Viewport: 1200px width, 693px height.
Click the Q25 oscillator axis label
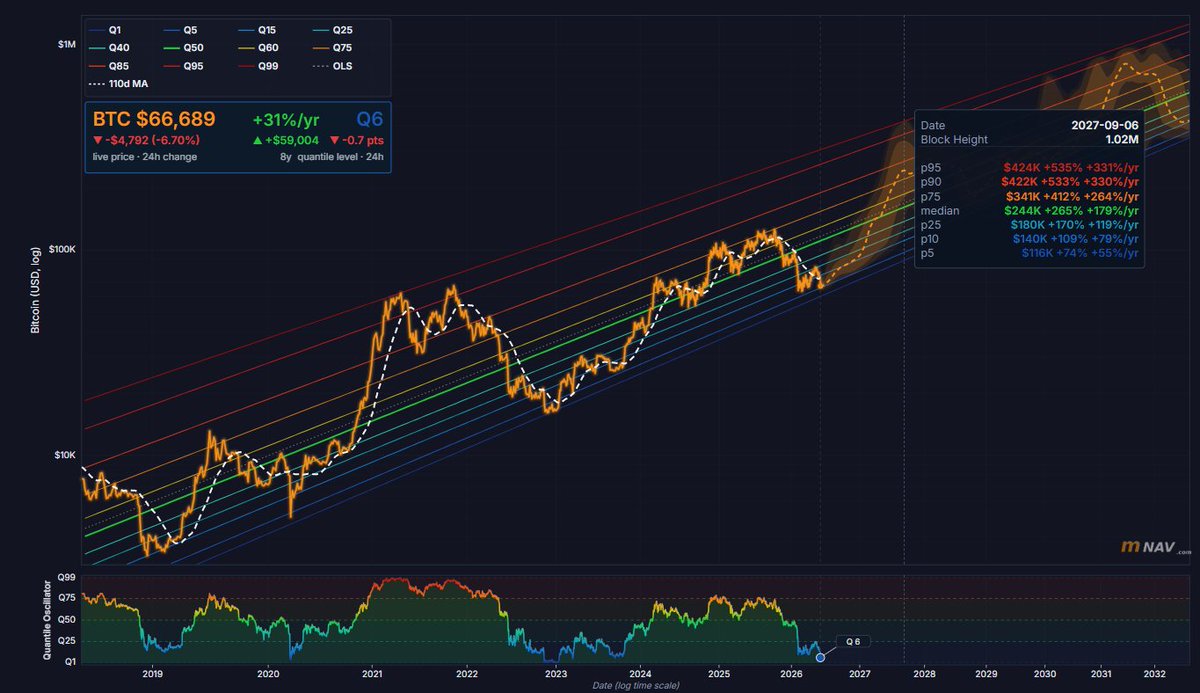click(x=67, y=641)
